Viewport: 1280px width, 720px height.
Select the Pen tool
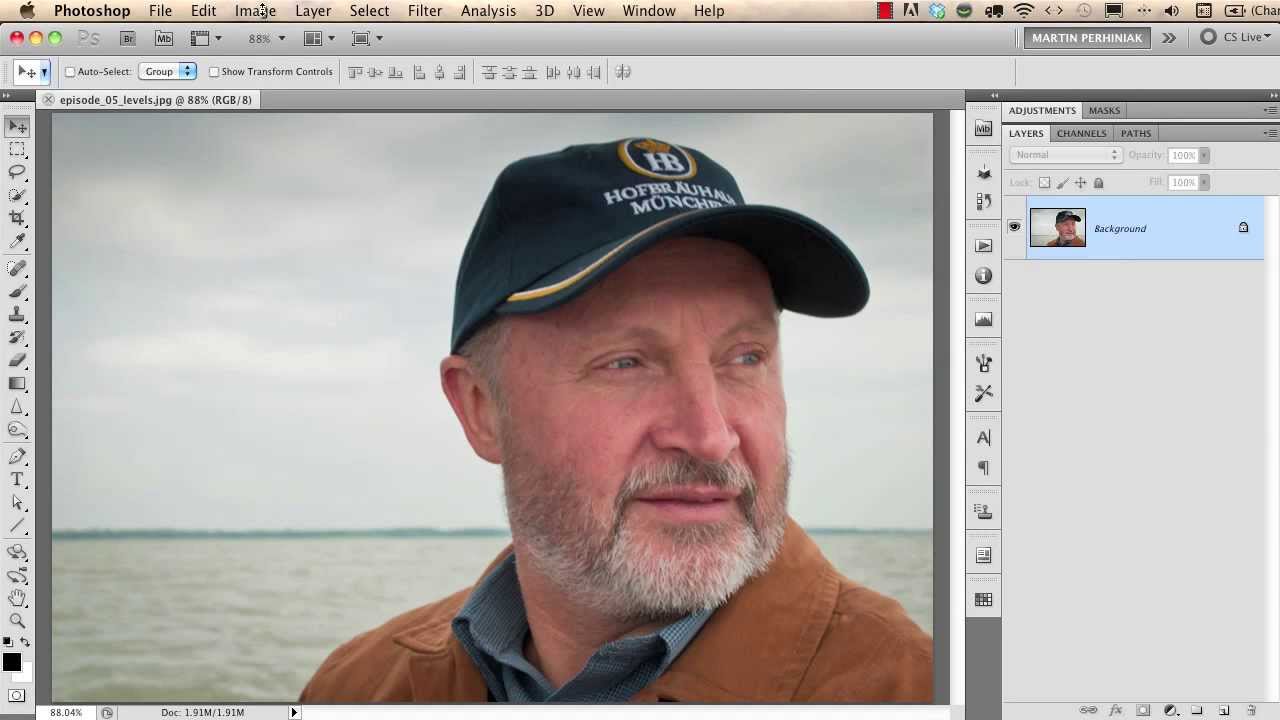coord(17,456)
